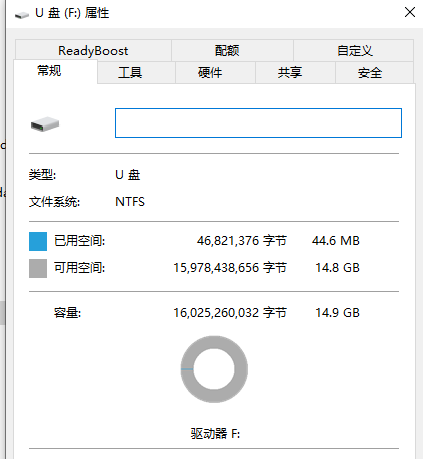Viewport: 423px width, 459px height.
Task: Click the blue used space swatch
Action: (38, 241)
